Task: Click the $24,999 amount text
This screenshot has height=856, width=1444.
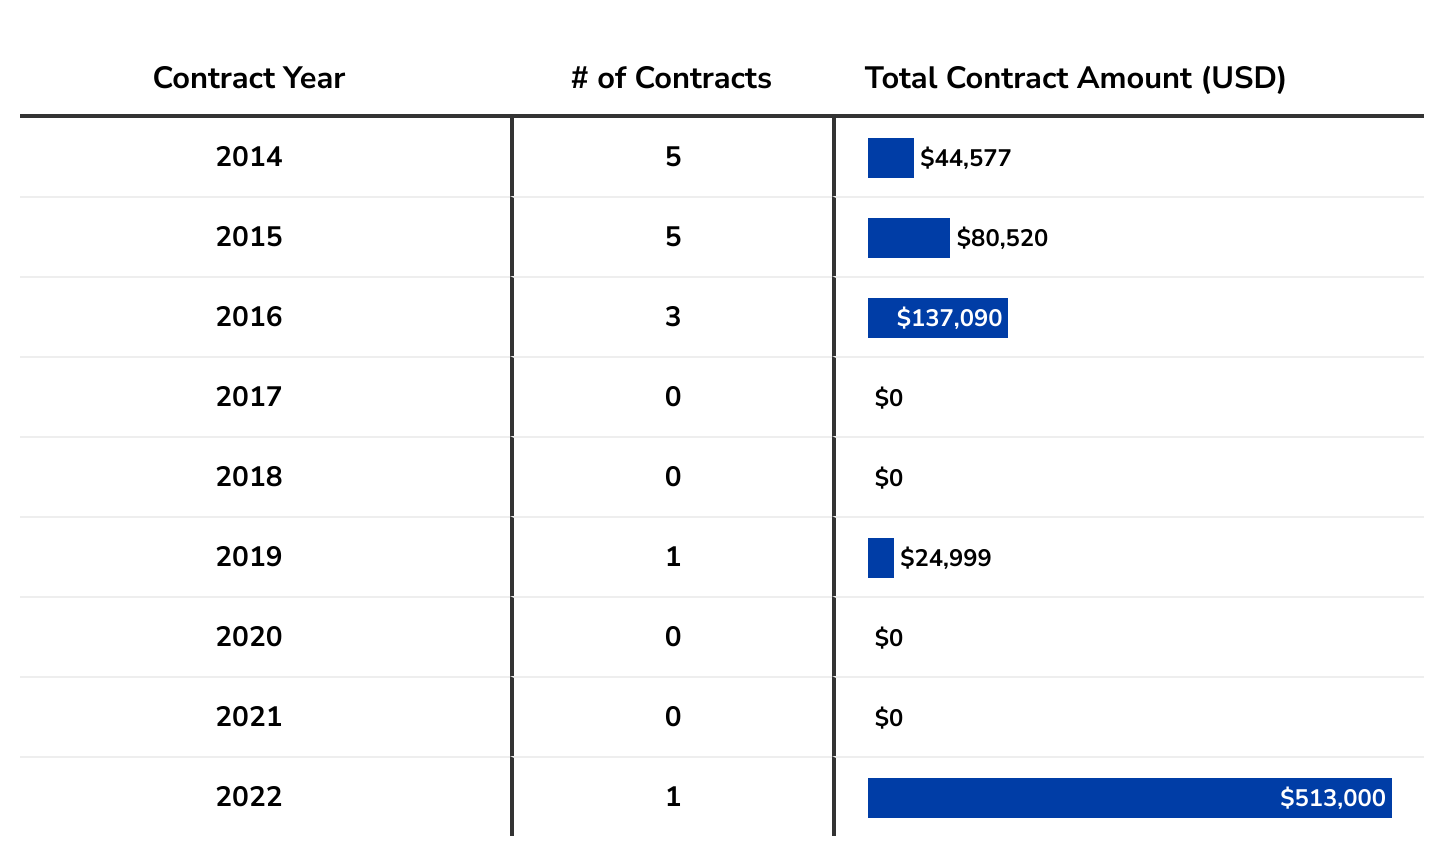Action: [945, 558]
